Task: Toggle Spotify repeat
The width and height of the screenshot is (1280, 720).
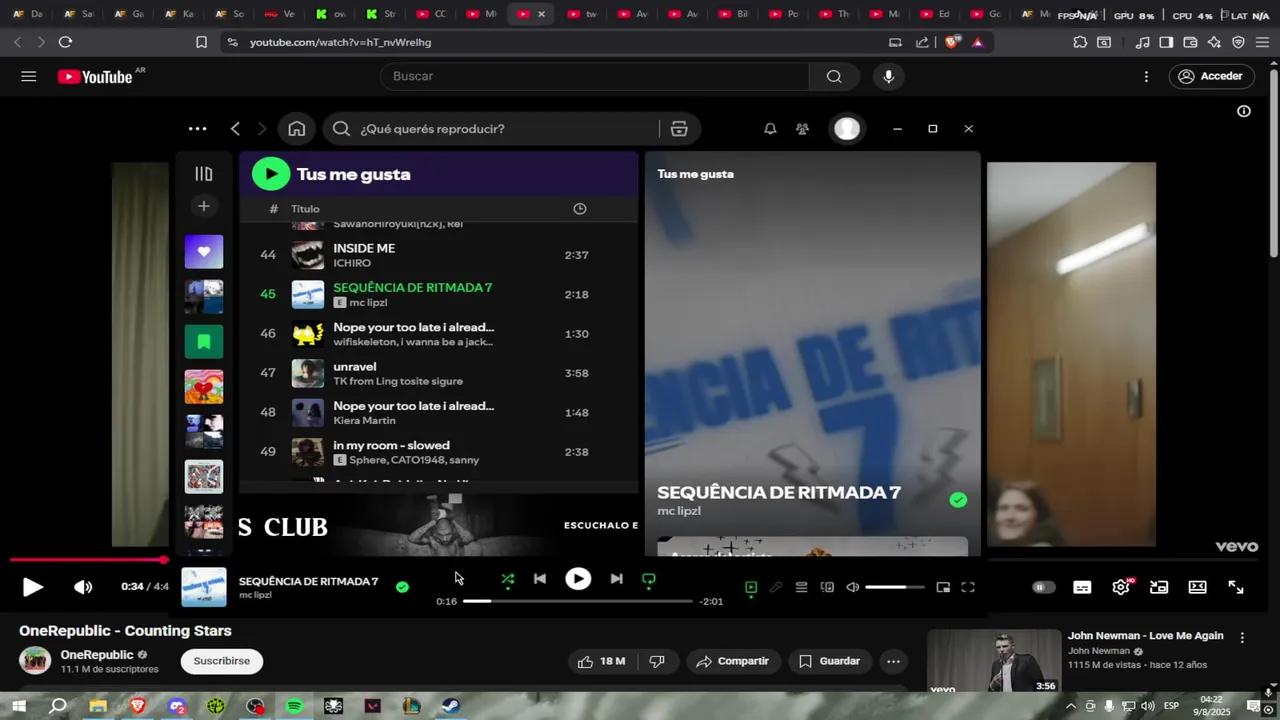Action: 648,579
